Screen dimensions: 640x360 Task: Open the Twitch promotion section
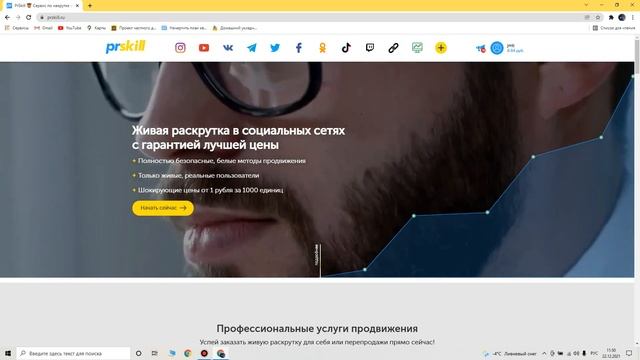click(370, 48)
